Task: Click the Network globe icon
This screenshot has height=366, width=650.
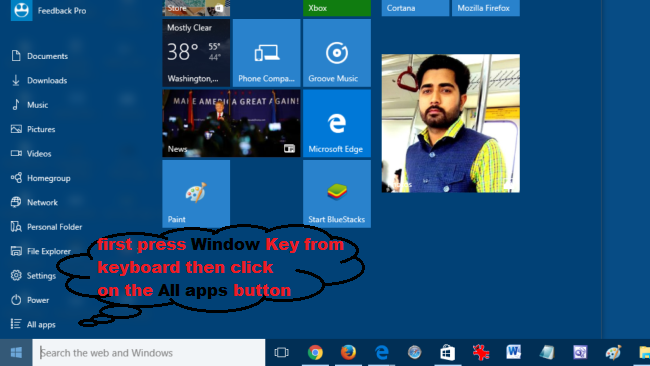Action: coord(16,202)
